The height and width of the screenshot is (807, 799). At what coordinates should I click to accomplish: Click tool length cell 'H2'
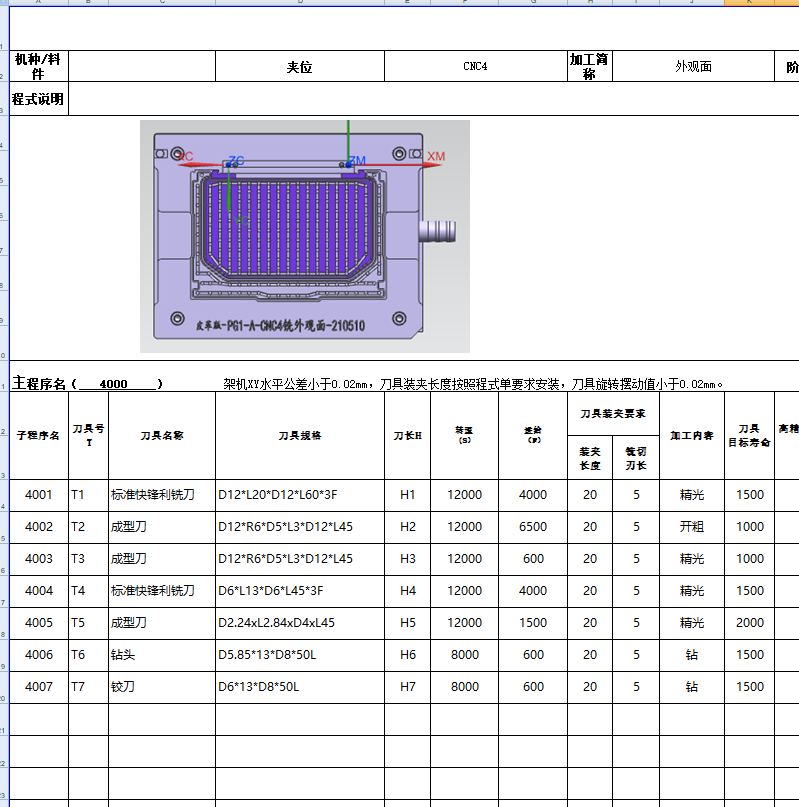[407, 527]
